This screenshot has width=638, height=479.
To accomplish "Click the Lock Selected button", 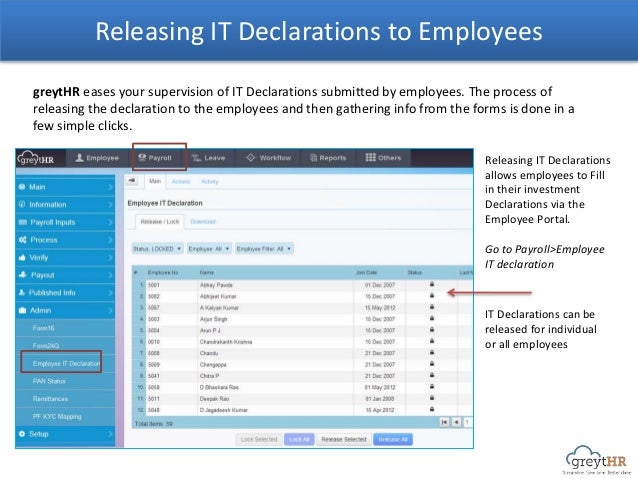I will click(259, 440).
